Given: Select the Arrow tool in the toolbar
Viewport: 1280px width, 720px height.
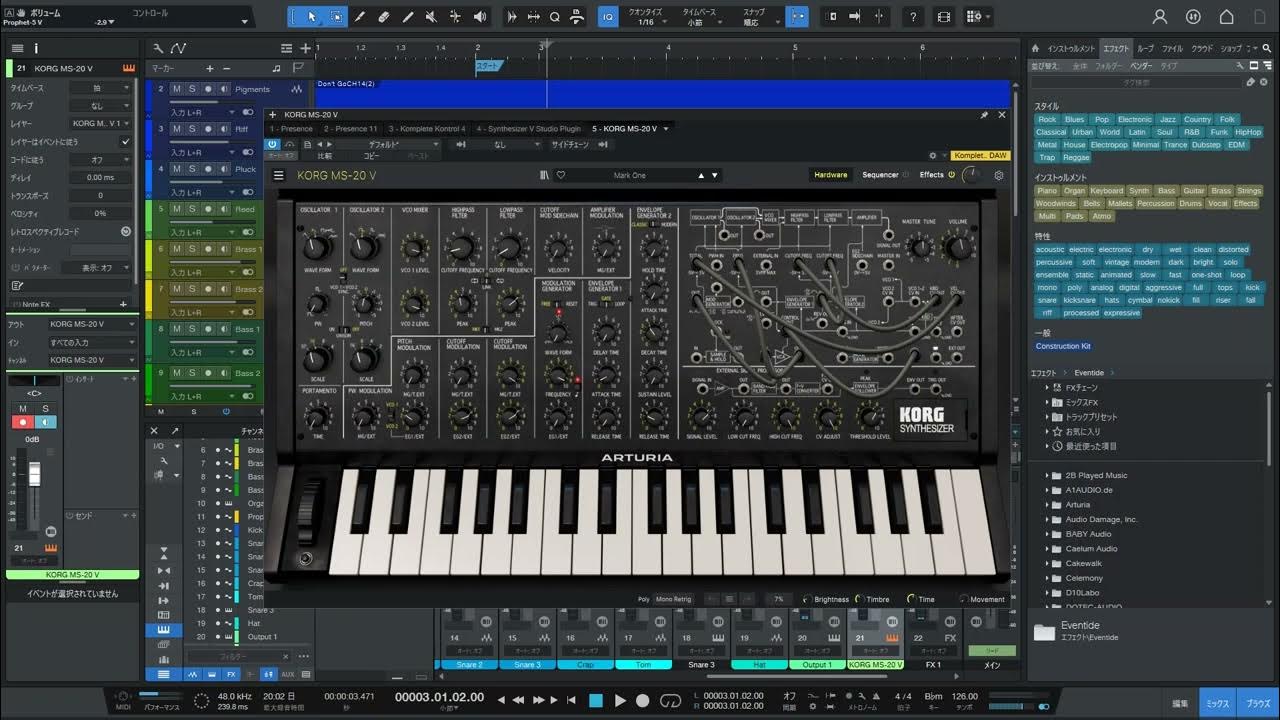Looking at the screenshot, I should pos(312,17).
